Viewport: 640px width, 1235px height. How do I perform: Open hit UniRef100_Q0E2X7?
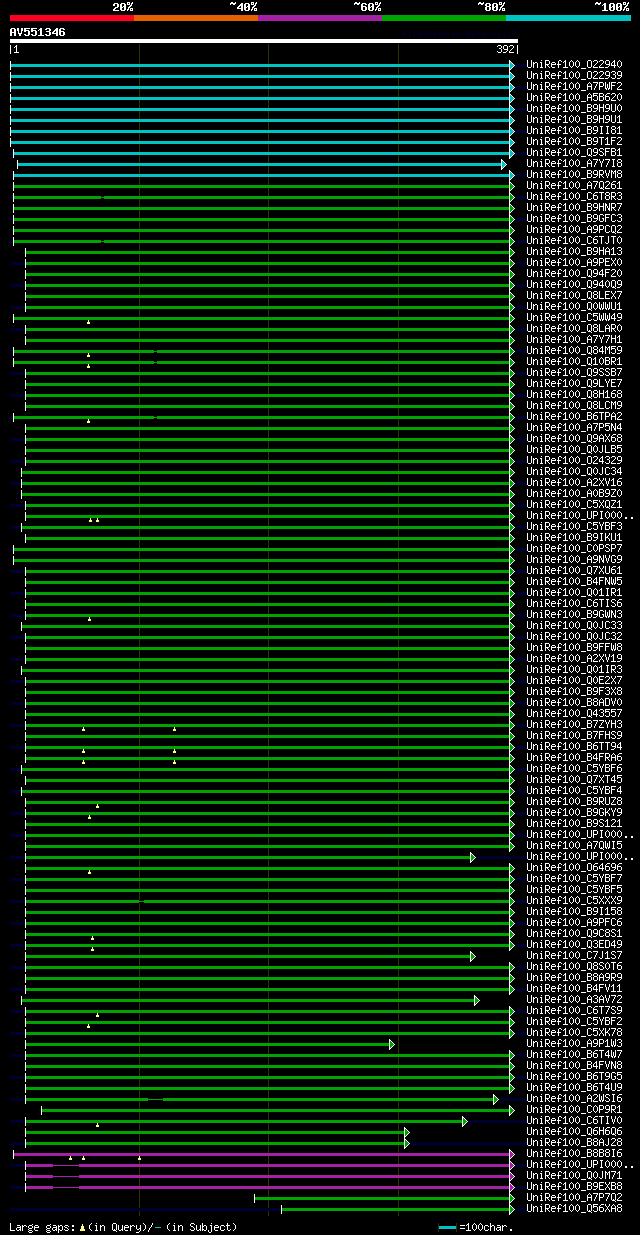pyautogui.click(x=574, y=681)
